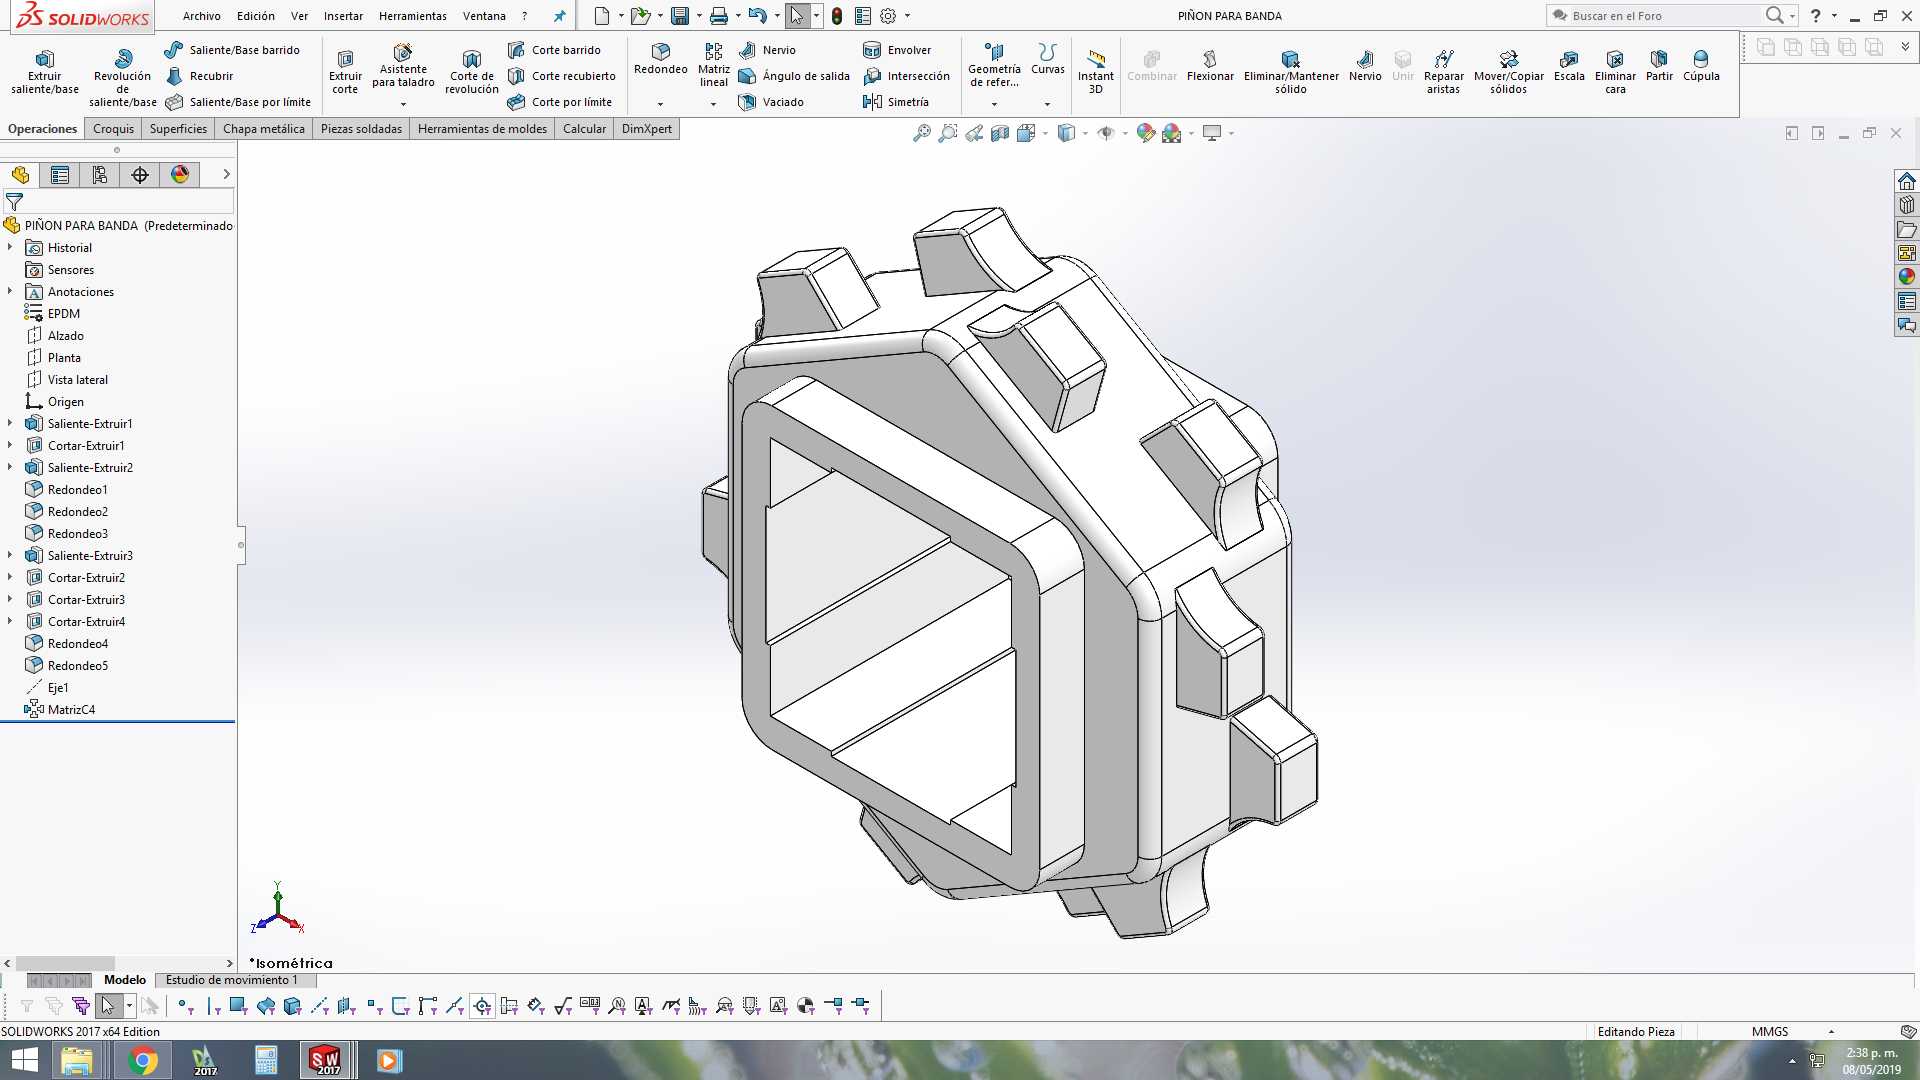Open the Herramientas menu

click(412, 16)
